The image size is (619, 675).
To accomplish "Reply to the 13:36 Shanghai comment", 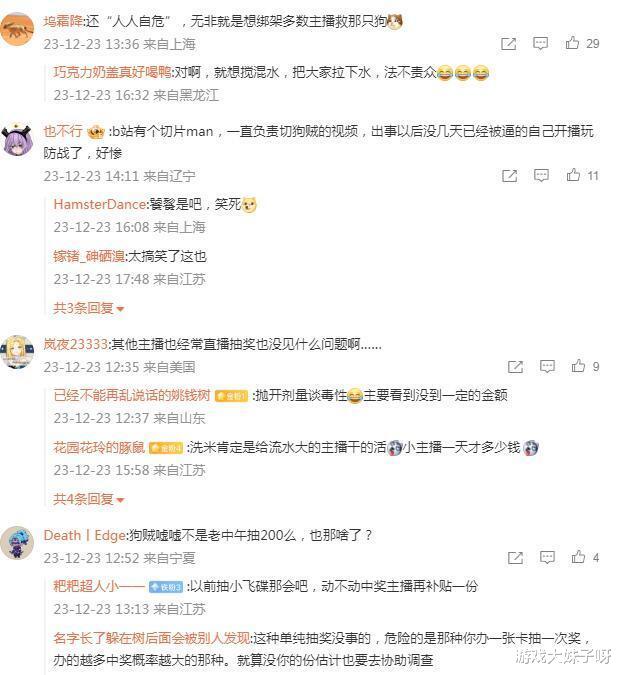I will click(540, 43).
